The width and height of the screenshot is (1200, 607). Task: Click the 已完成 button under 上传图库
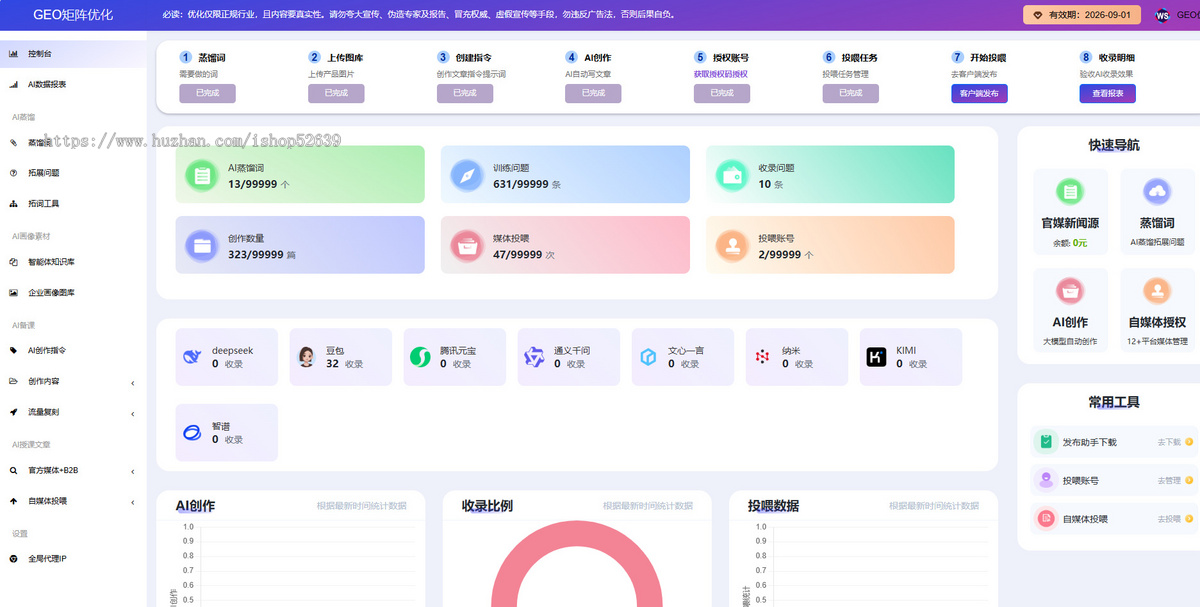click(x=336, y=93)
